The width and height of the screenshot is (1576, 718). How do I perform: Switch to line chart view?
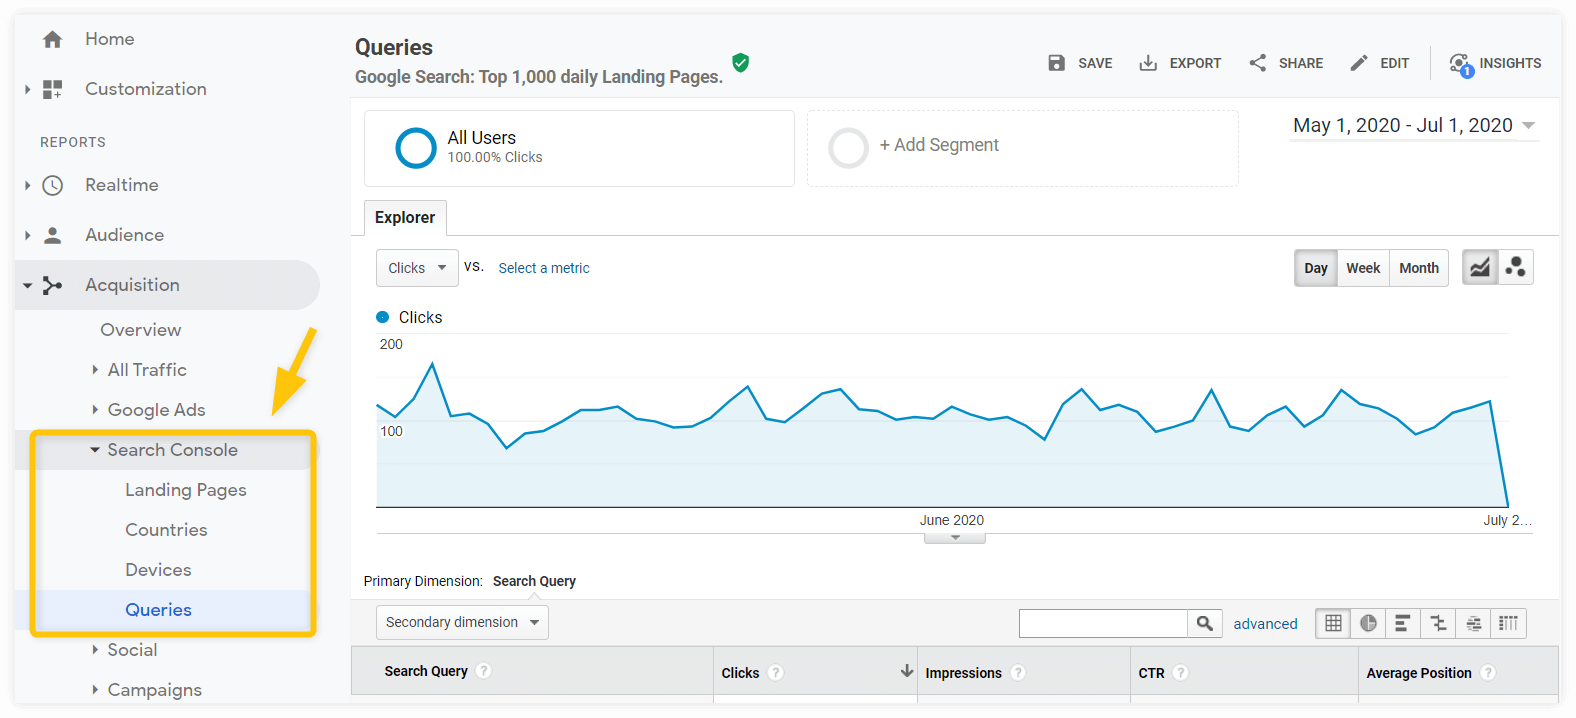pos(1480,268)
